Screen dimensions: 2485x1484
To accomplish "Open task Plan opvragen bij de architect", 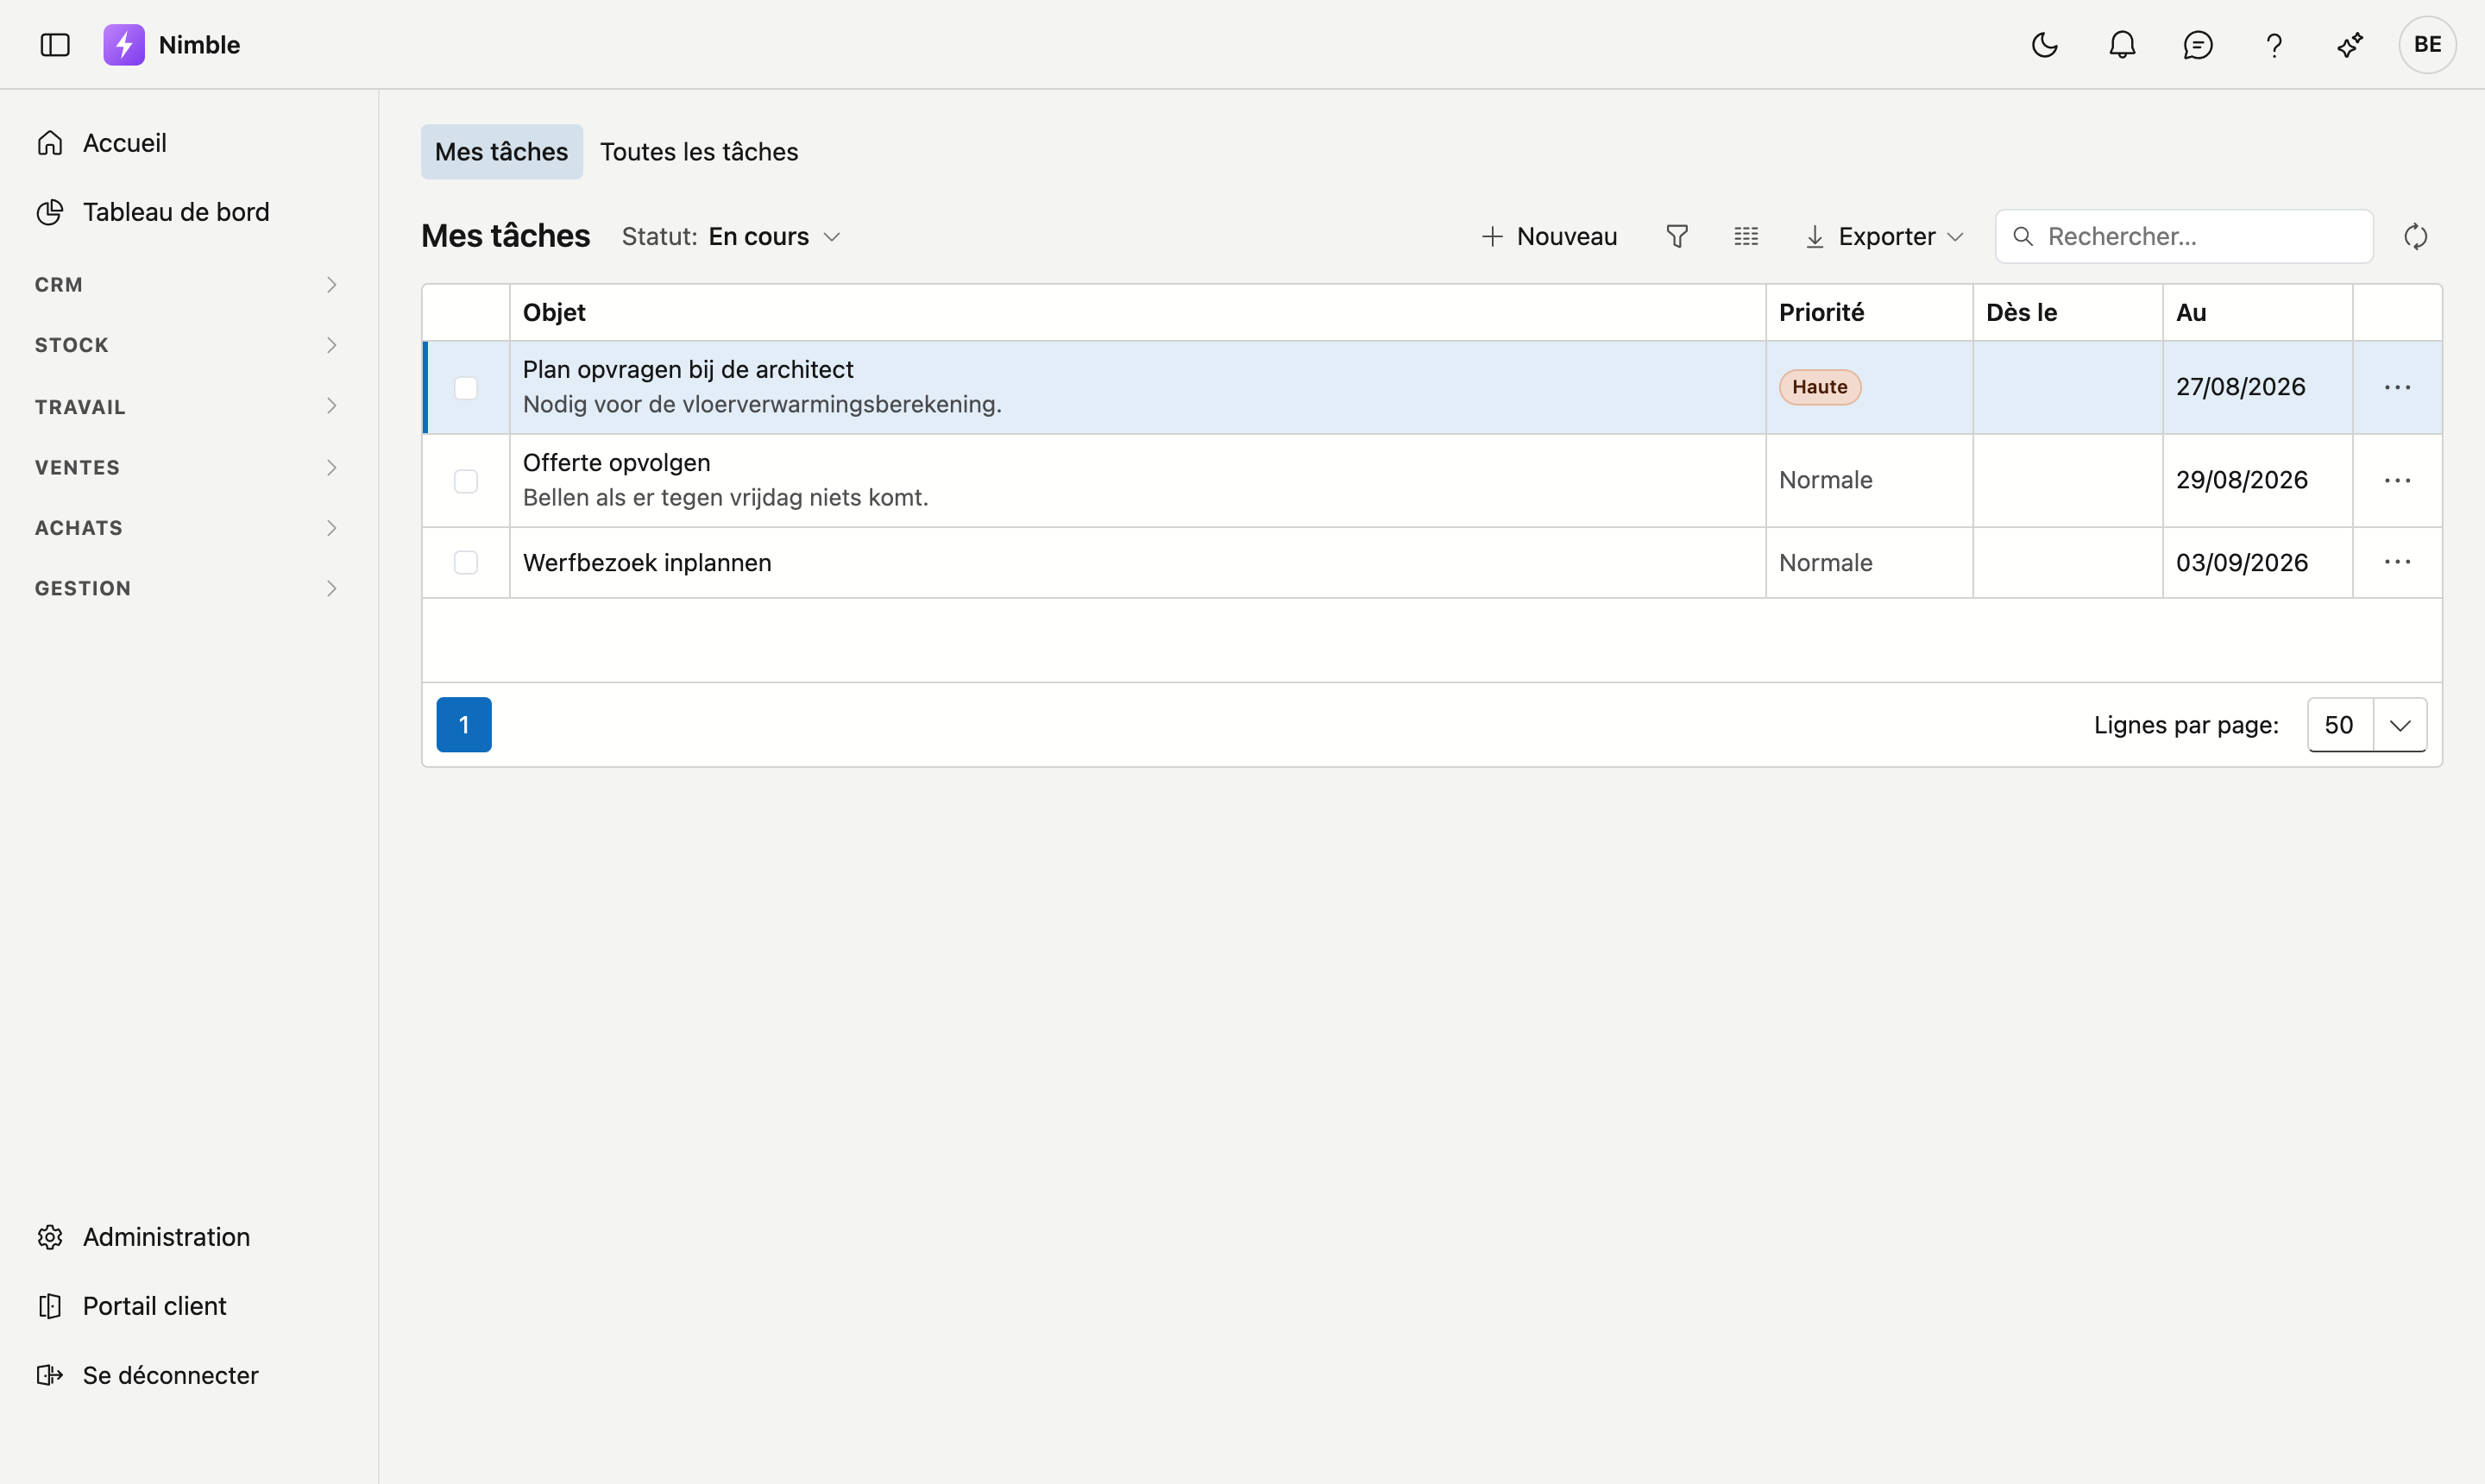I will coord(688,370).
